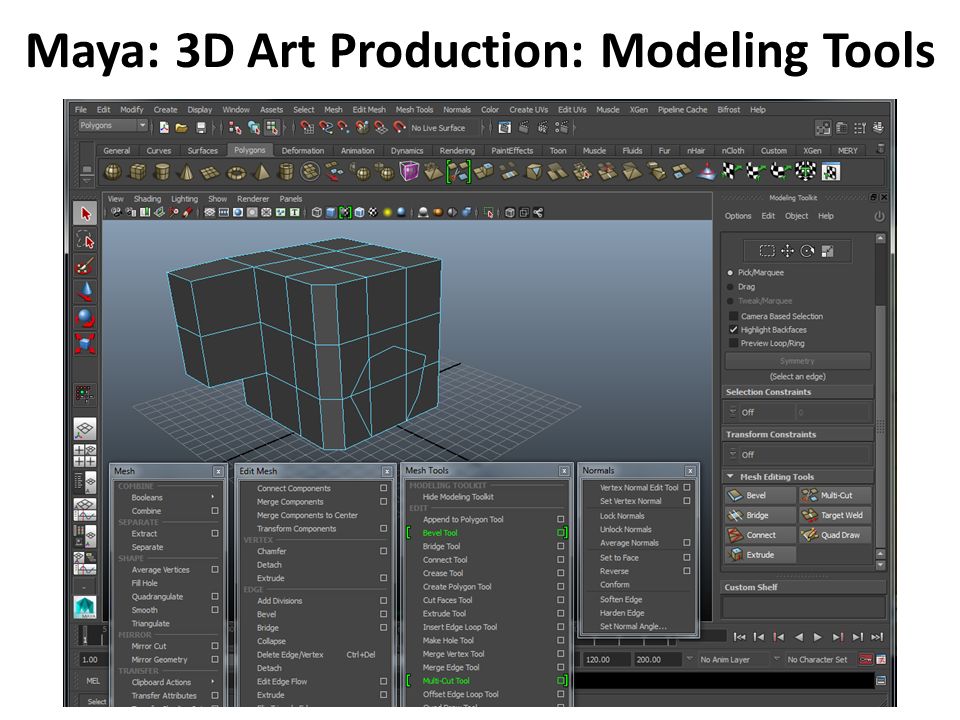Activate the Lasso select tool
960x720 pixels.
click(x=85, y=240)
